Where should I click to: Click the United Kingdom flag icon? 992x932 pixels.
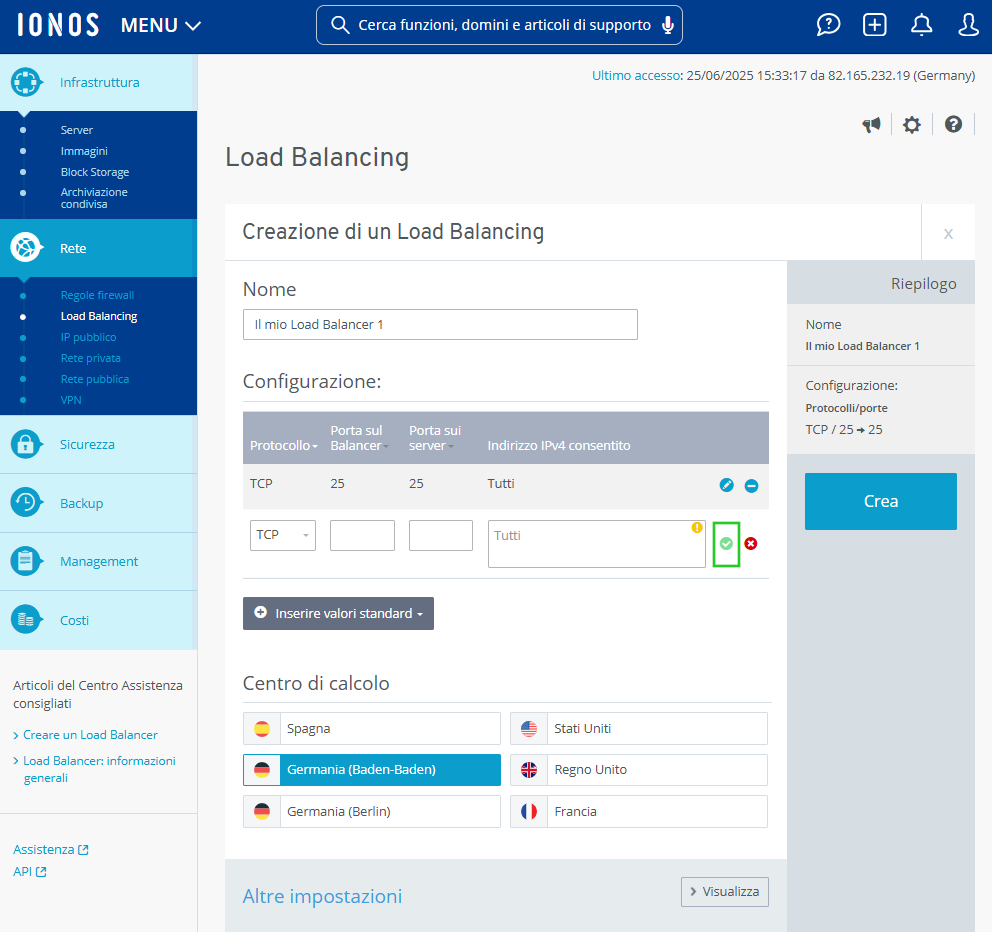[529, 770]
